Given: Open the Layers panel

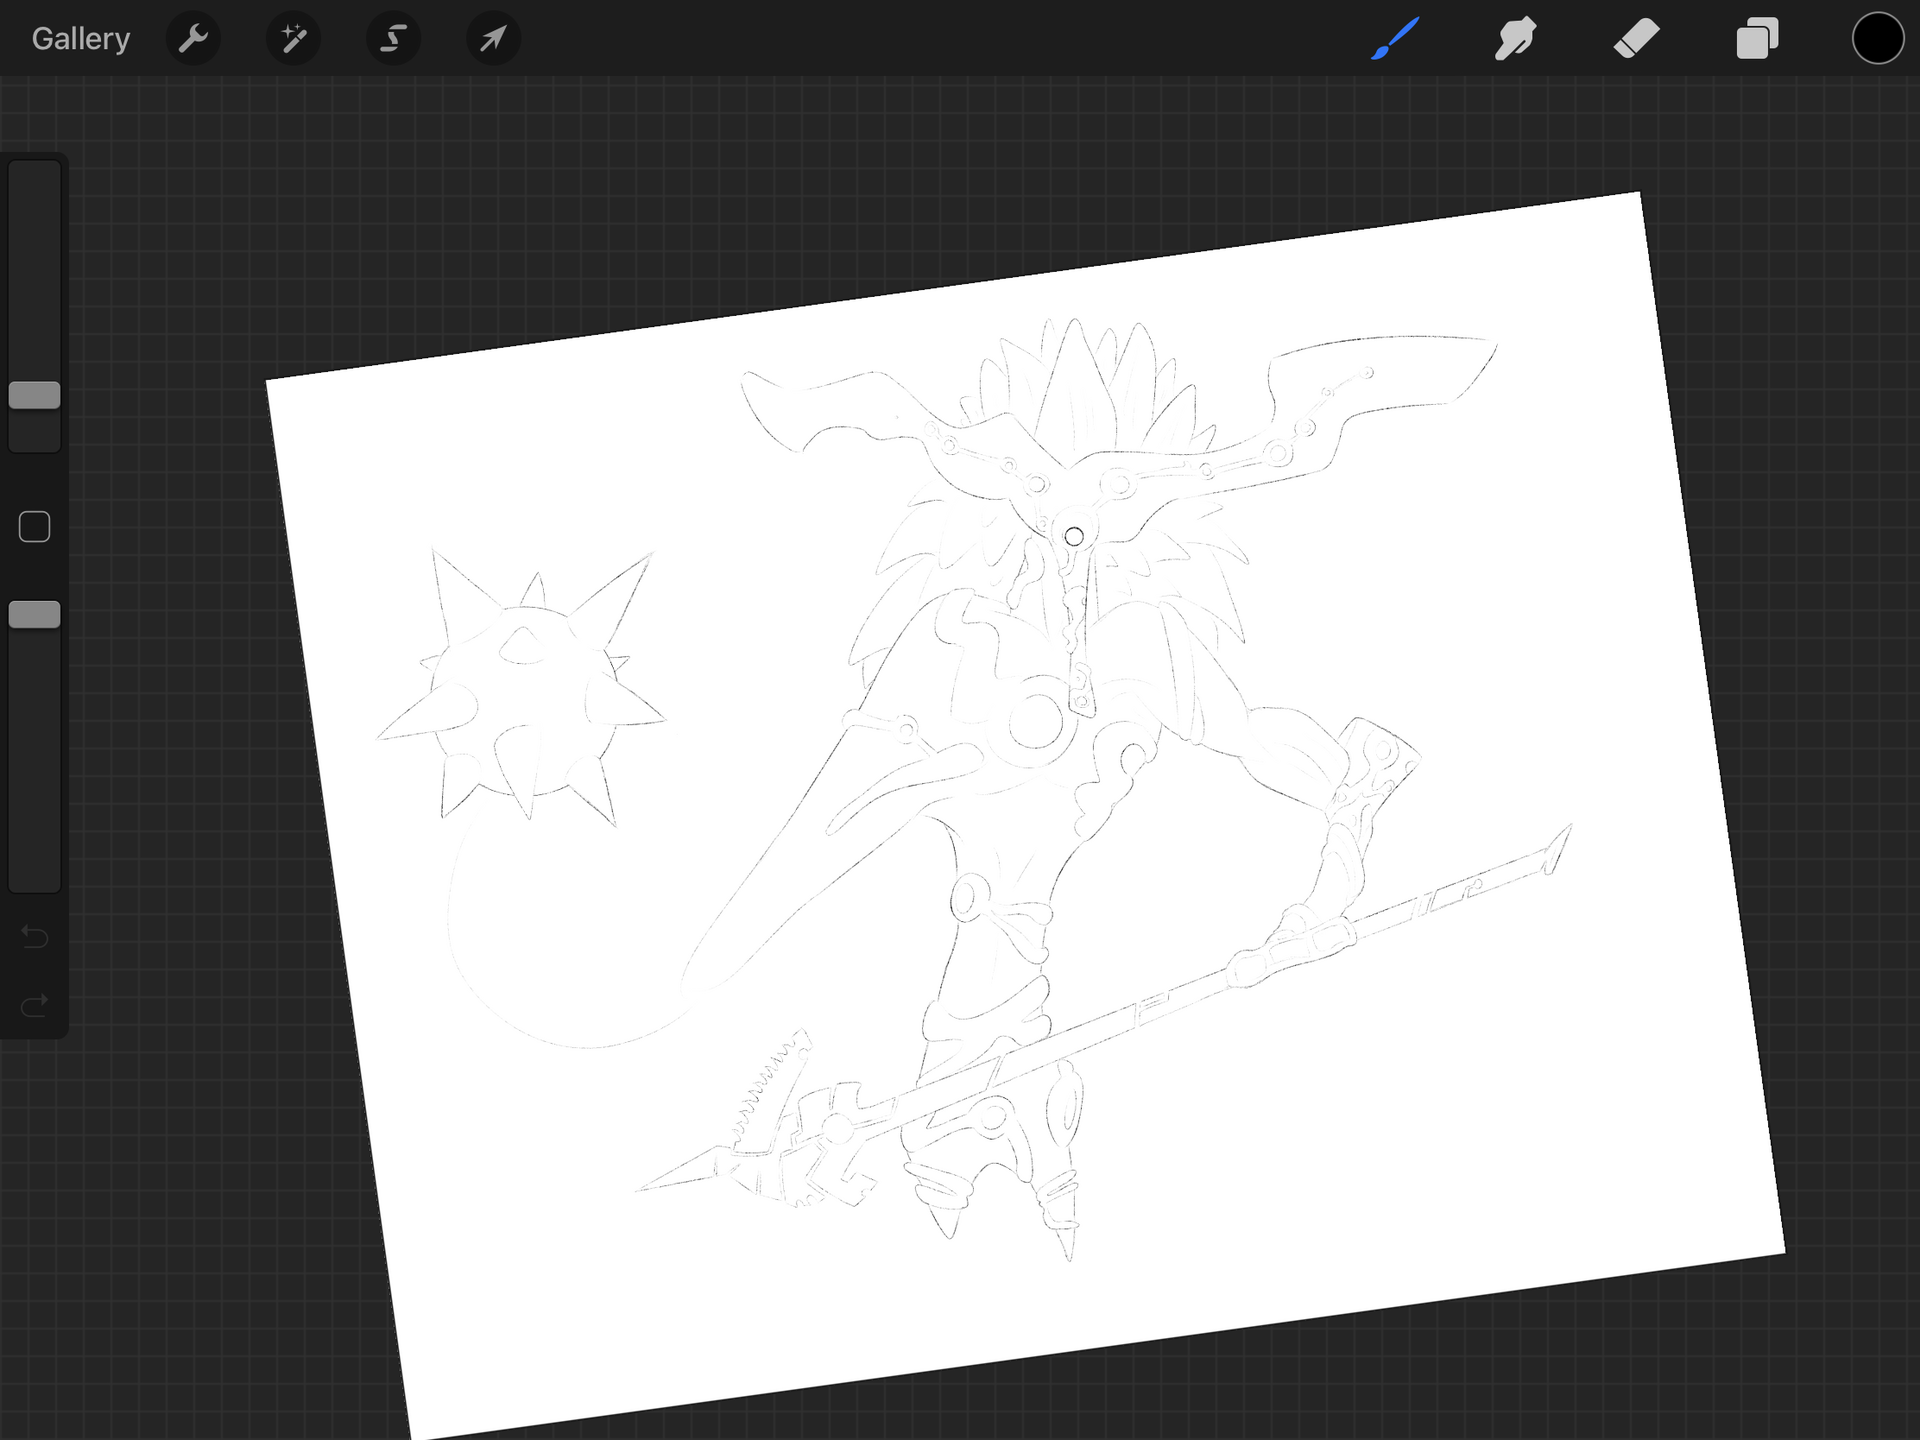Looking at the screenshot, I should pos(1757,39).
